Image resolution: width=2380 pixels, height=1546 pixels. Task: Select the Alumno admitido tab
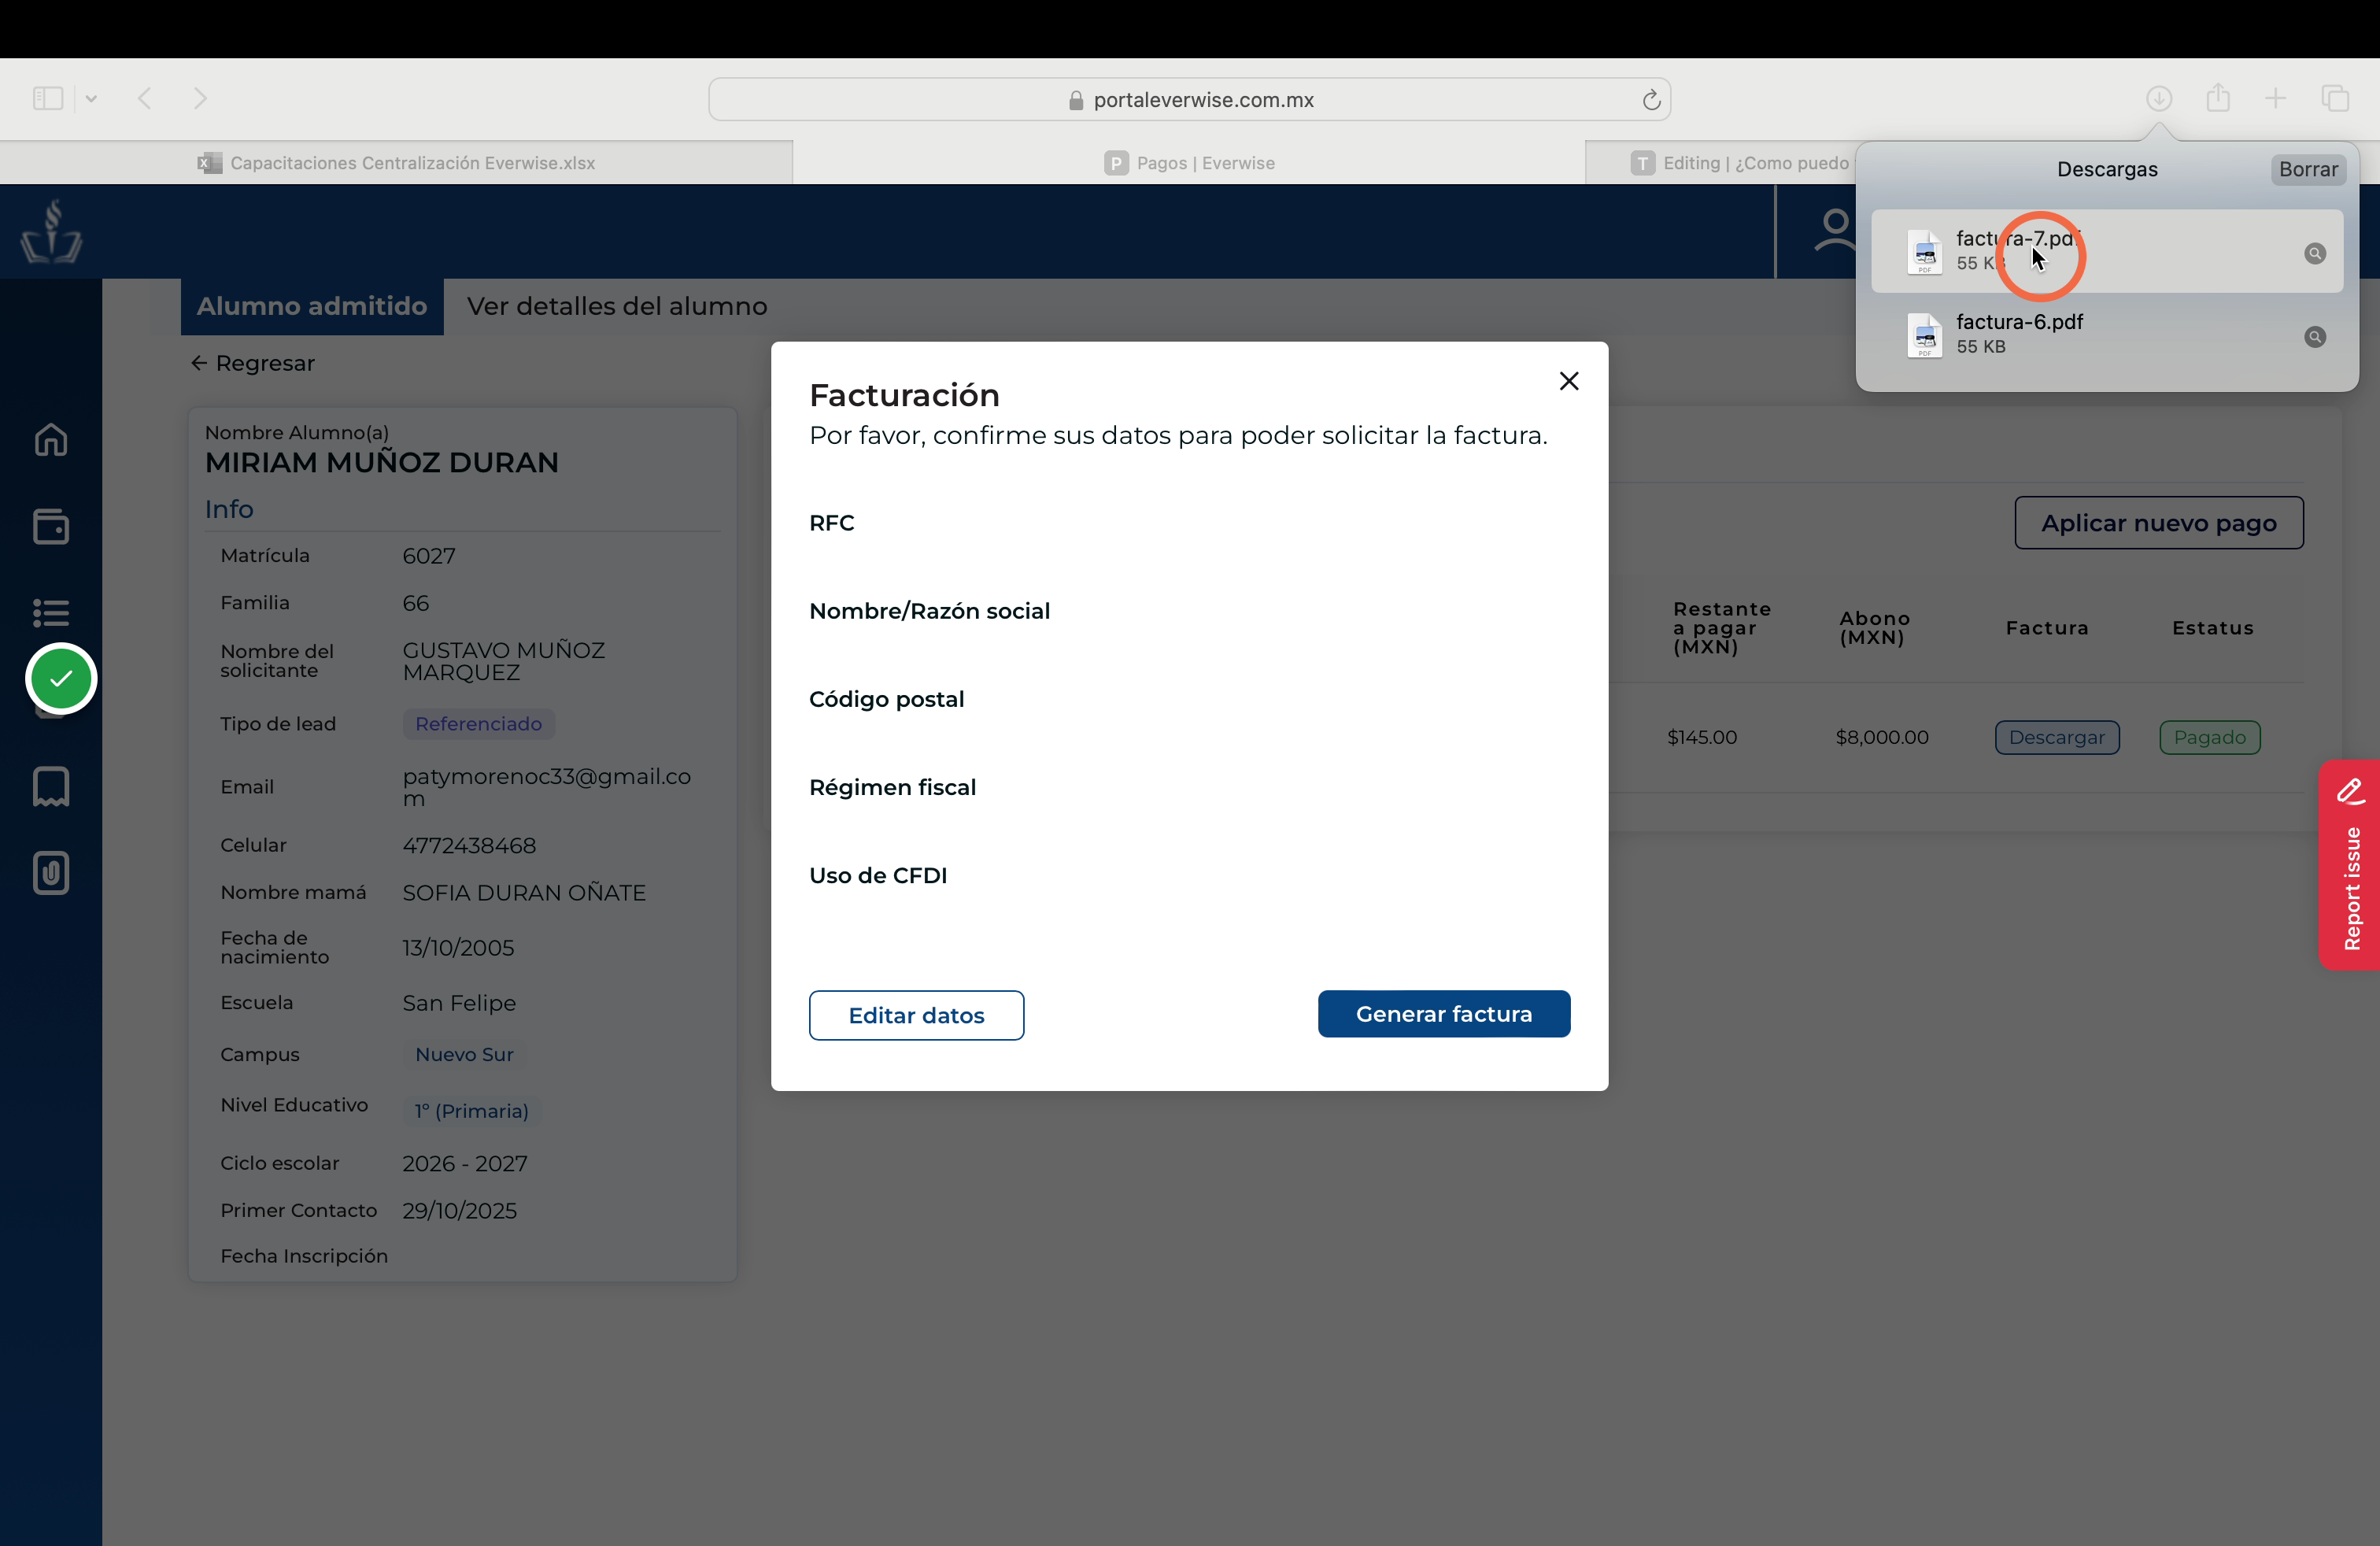coord(312,307)
